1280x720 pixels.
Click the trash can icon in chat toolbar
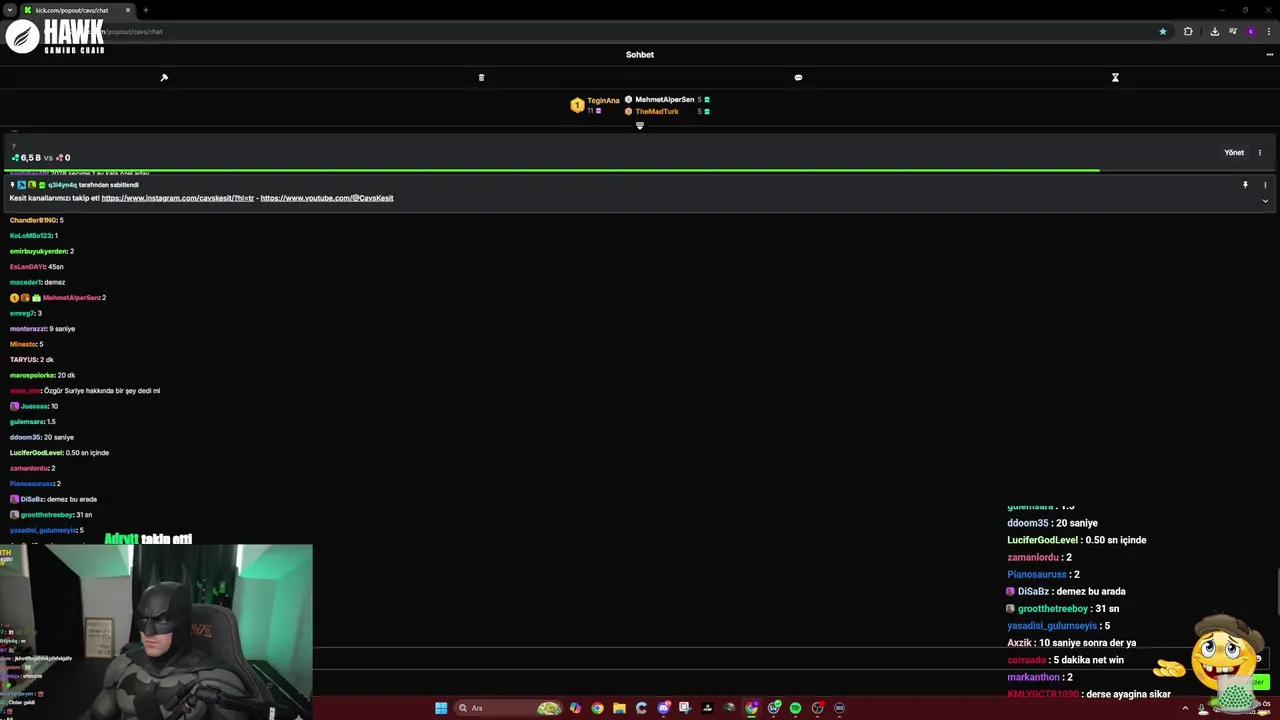481,77
